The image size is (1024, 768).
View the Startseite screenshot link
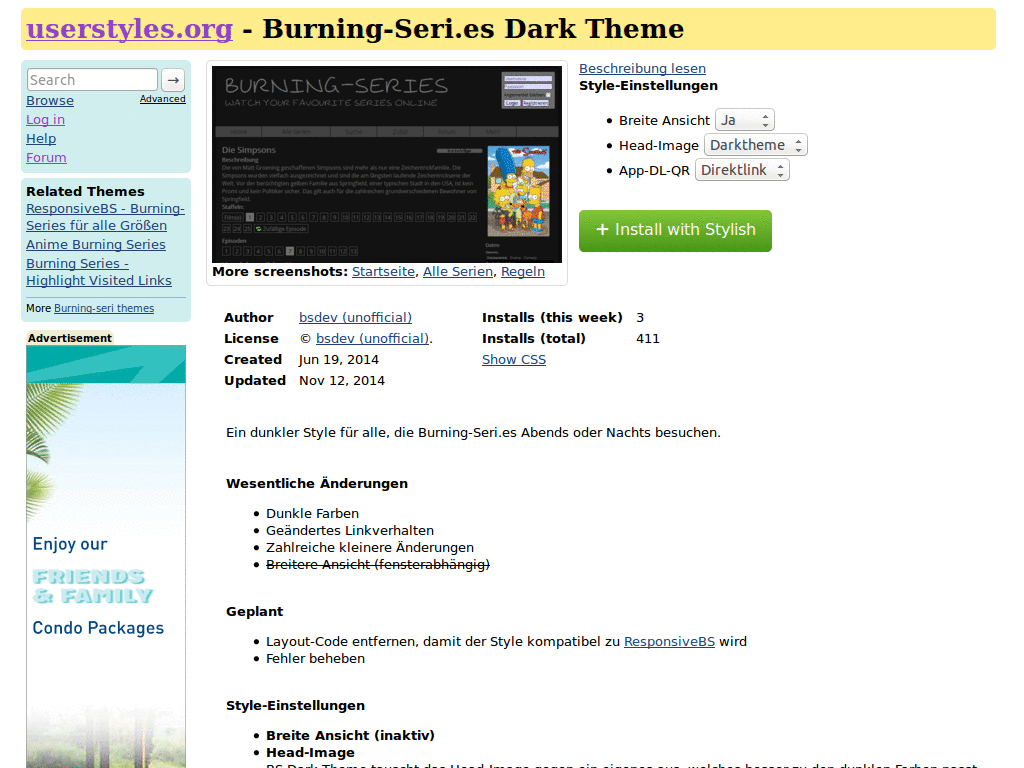[383, 272]
